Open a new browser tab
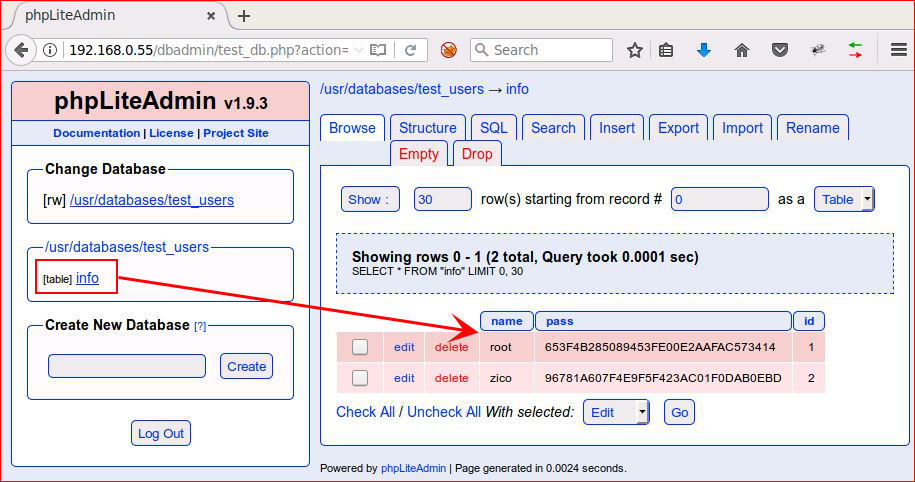The height and width of the screenshot is (482, 915). (243, 16)
